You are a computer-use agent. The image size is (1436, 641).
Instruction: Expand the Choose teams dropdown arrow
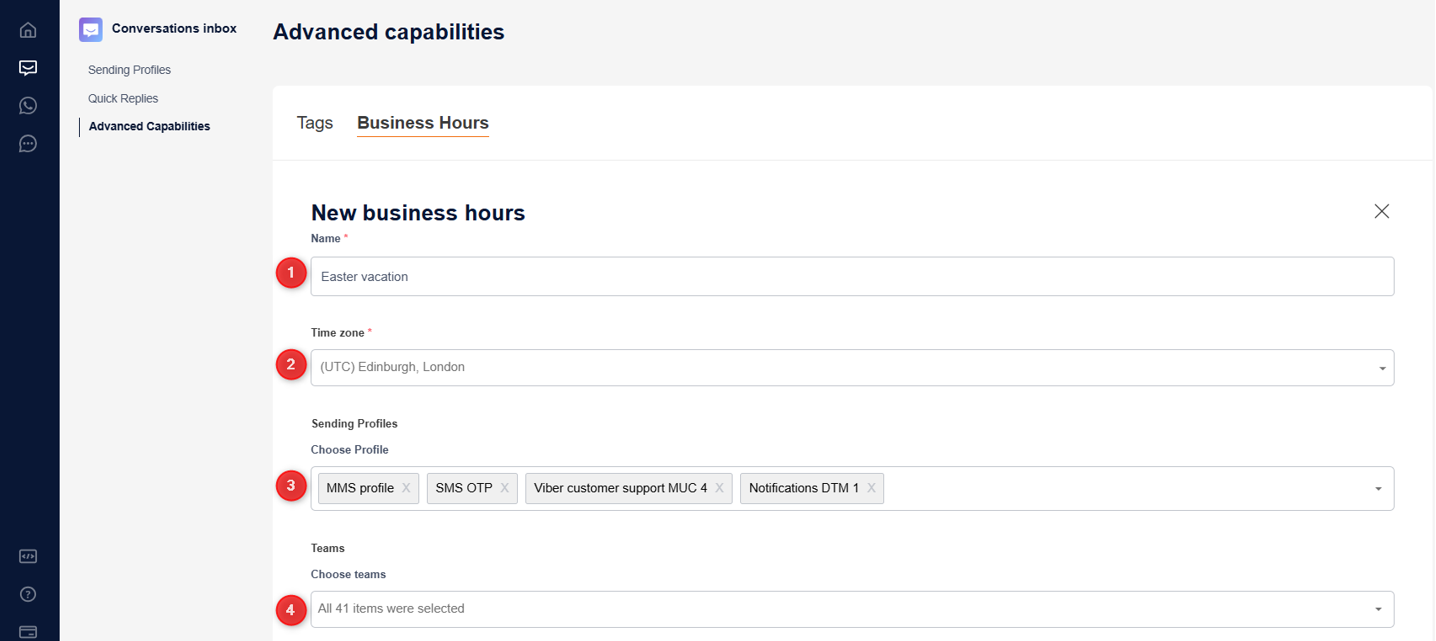[x=1378, y=609]
